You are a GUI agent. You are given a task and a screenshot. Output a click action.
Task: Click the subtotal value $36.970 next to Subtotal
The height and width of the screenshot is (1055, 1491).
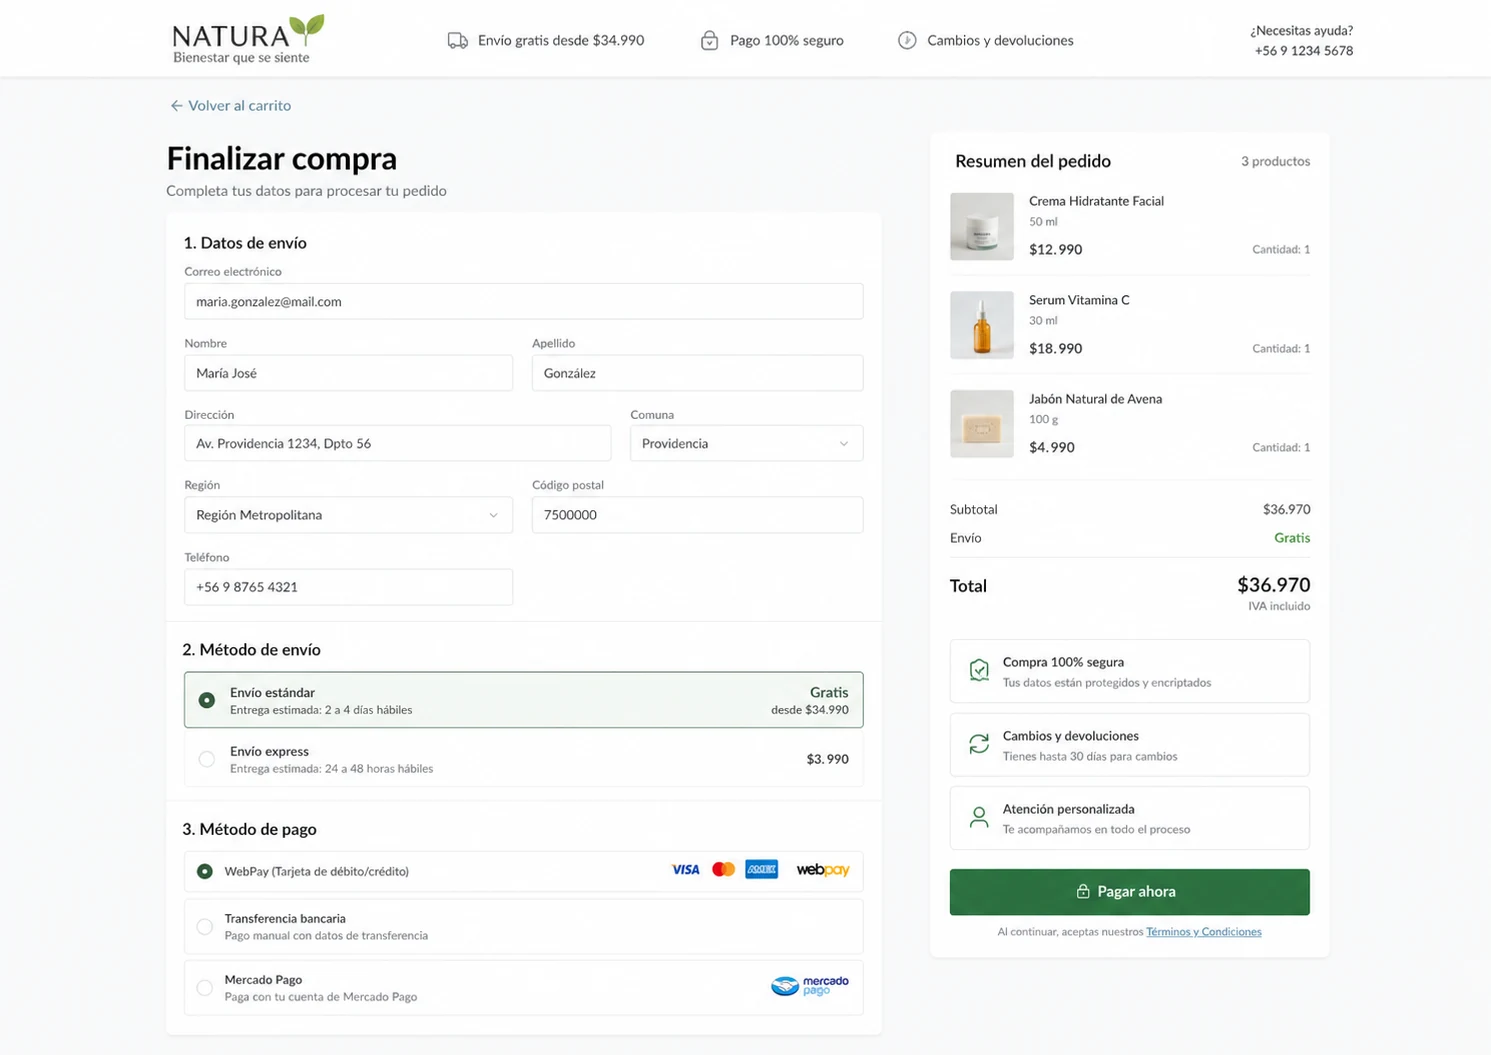click(1286, 510)
